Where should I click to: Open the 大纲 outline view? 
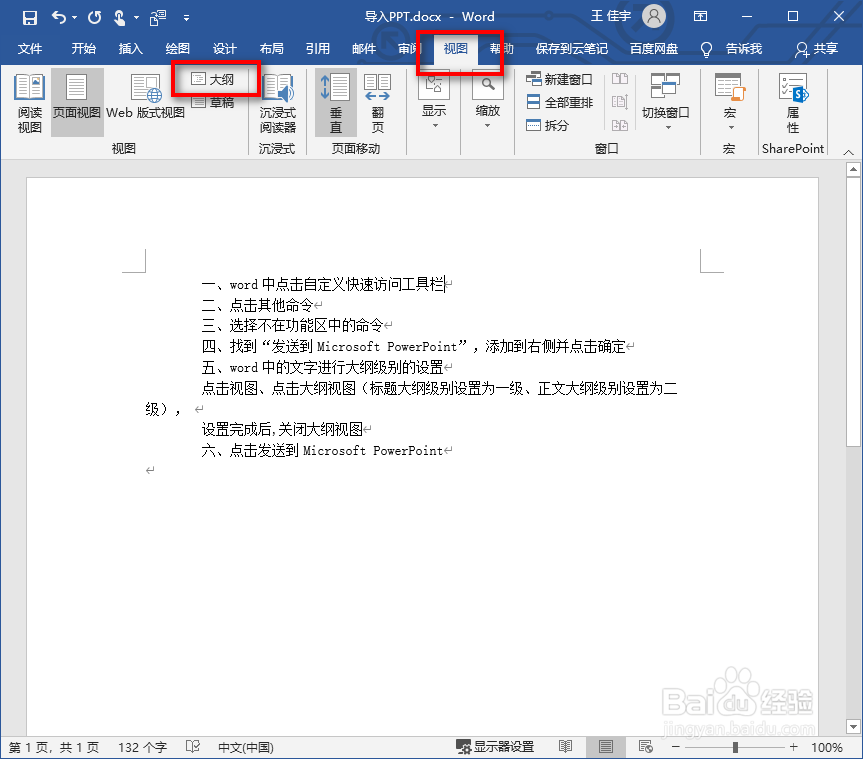pos(214,79)
